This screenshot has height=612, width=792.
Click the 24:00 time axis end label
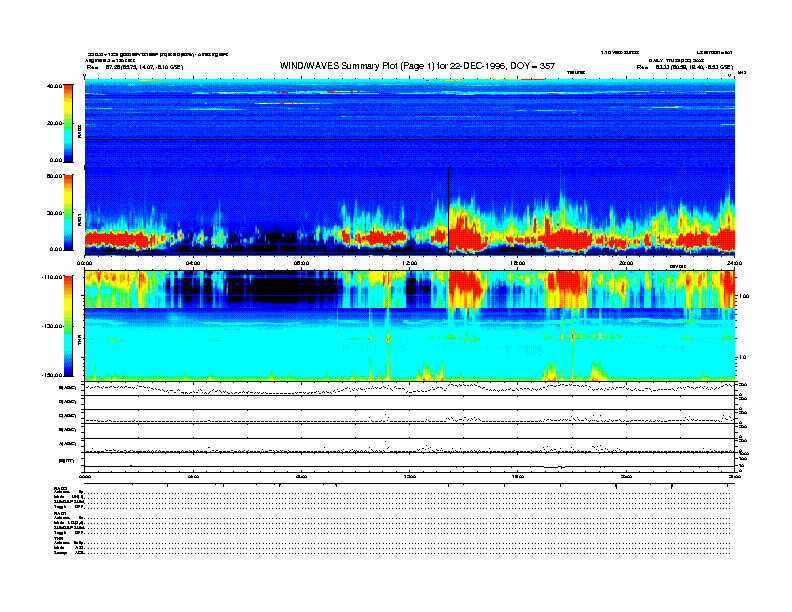click(733, 263)
